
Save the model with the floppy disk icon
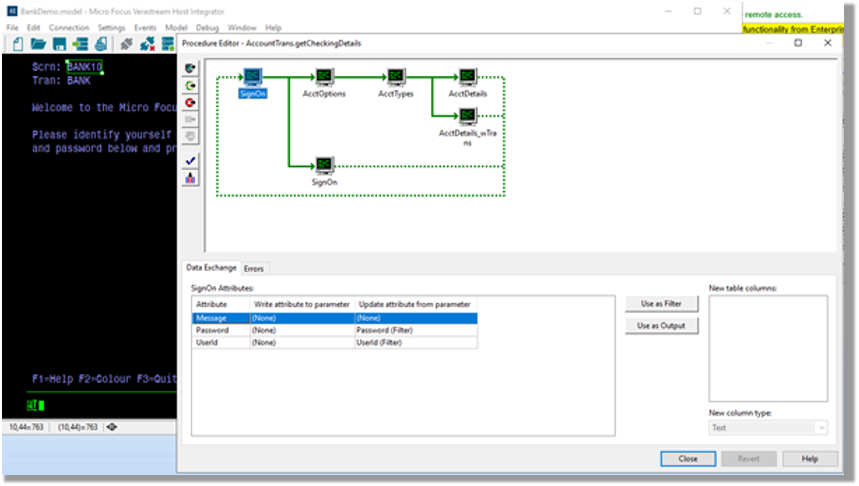(x=59, y=44)
